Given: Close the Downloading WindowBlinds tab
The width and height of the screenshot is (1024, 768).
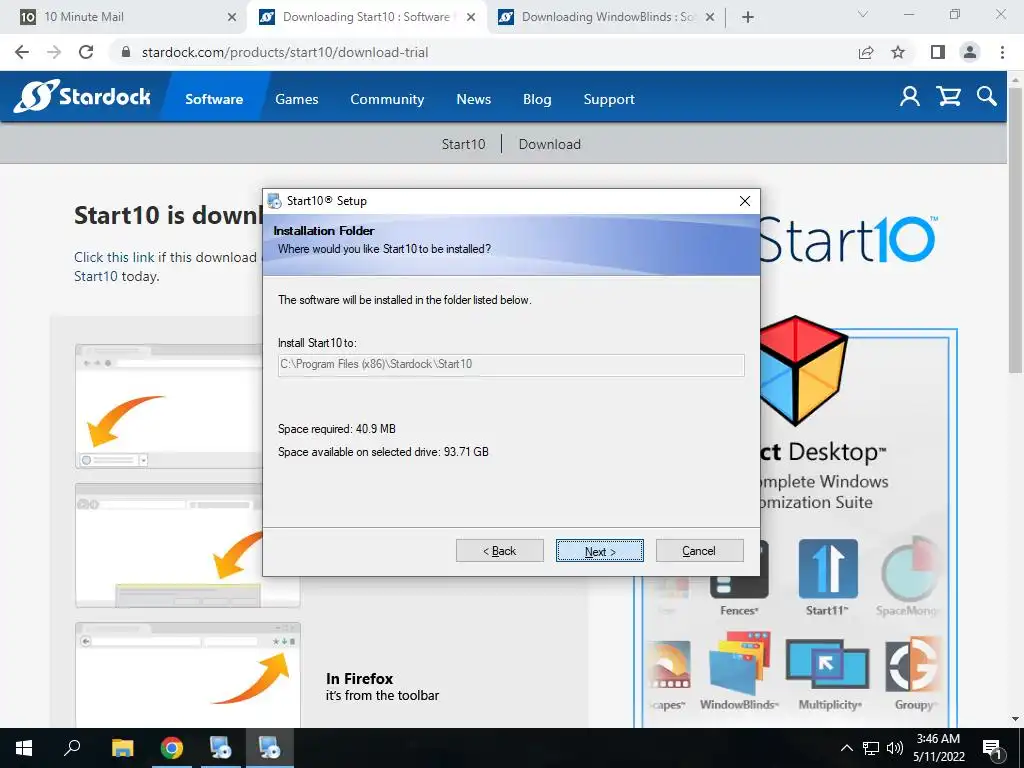Looking at the screenshot, I should pyautogui.click(x=710, y=17).
